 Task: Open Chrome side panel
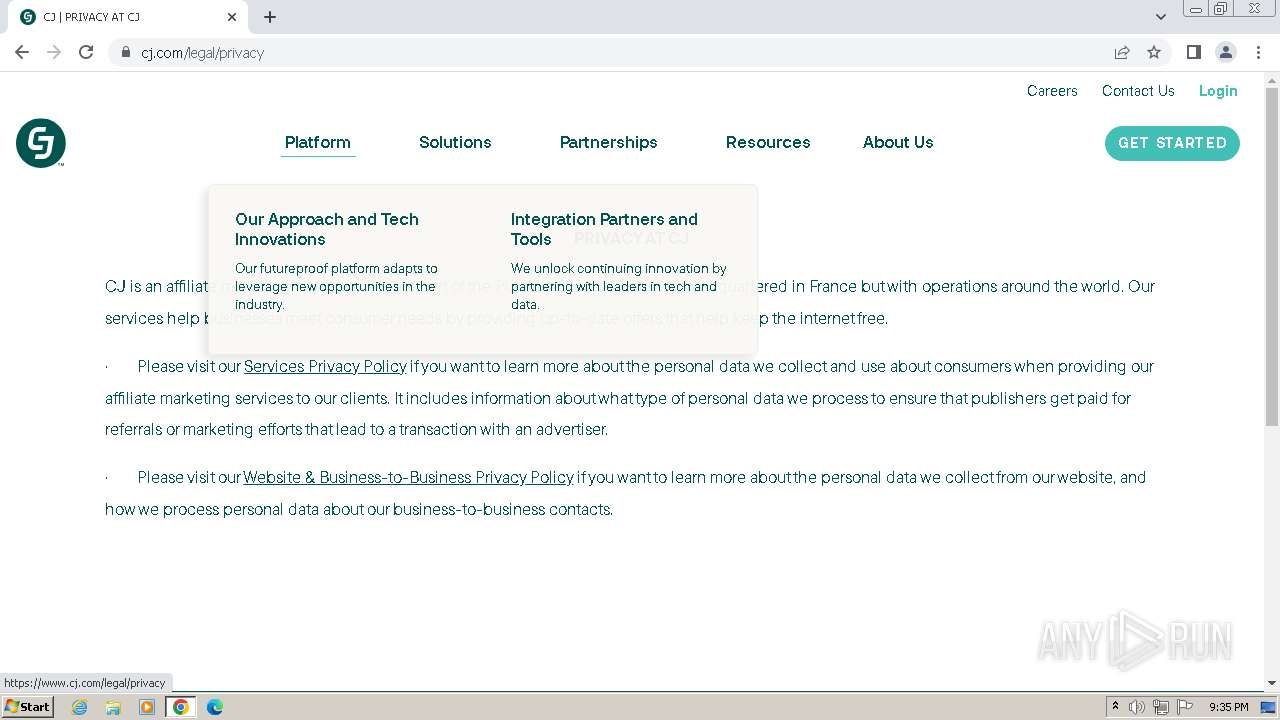(x=1193, y=52)
